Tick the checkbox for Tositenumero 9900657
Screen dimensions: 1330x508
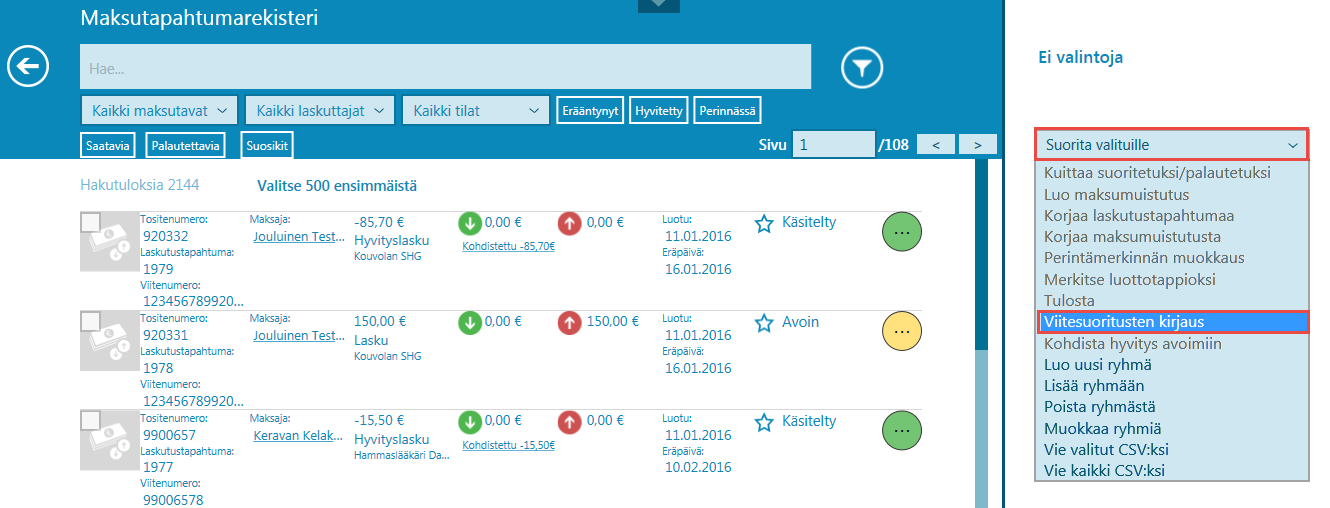(90, 420)
